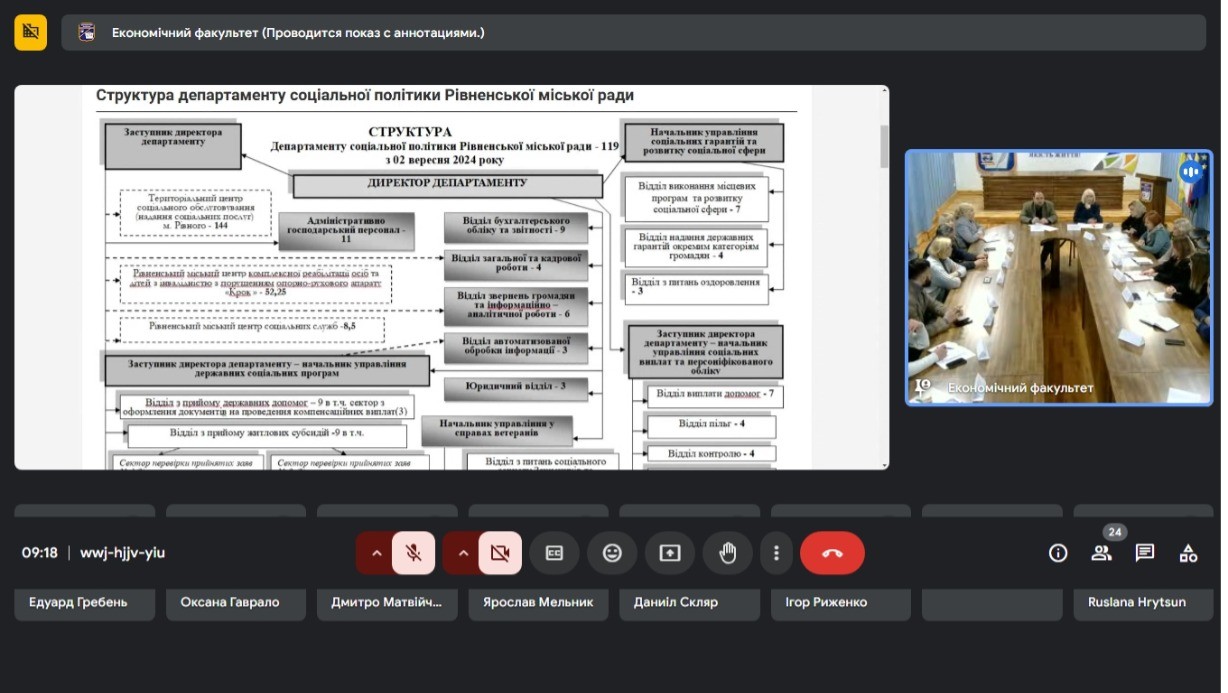Leave the call with the red hang-up button

[832, 553]
